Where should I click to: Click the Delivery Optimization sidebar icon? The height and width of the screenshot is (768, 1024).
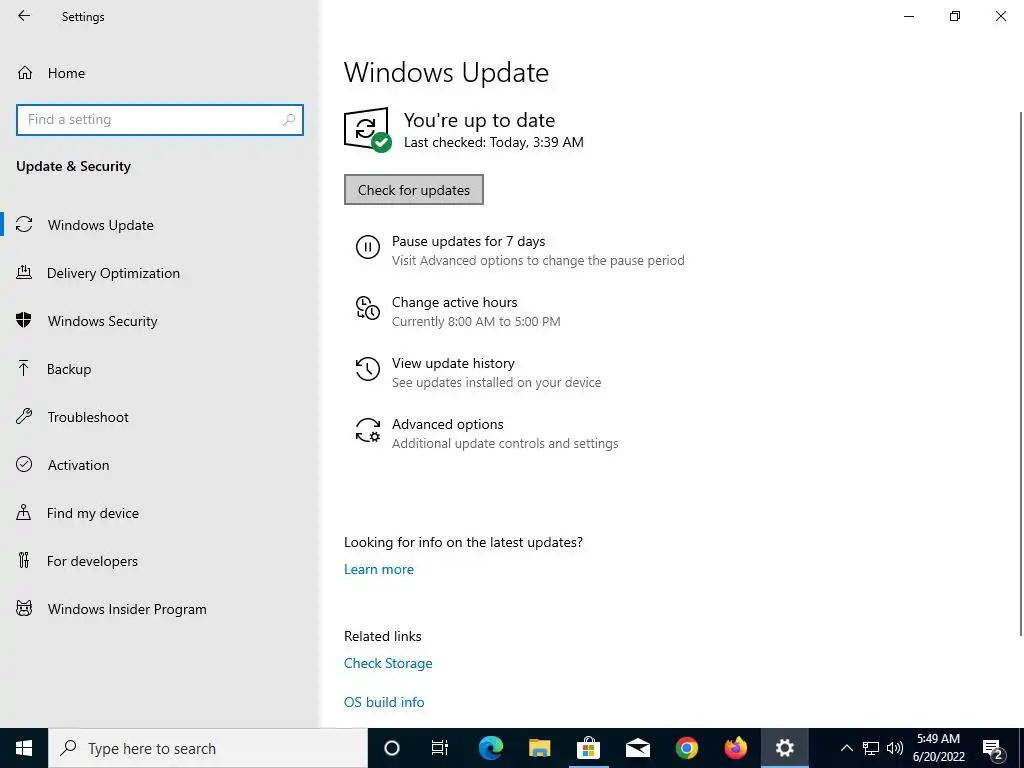click(24, 273)
